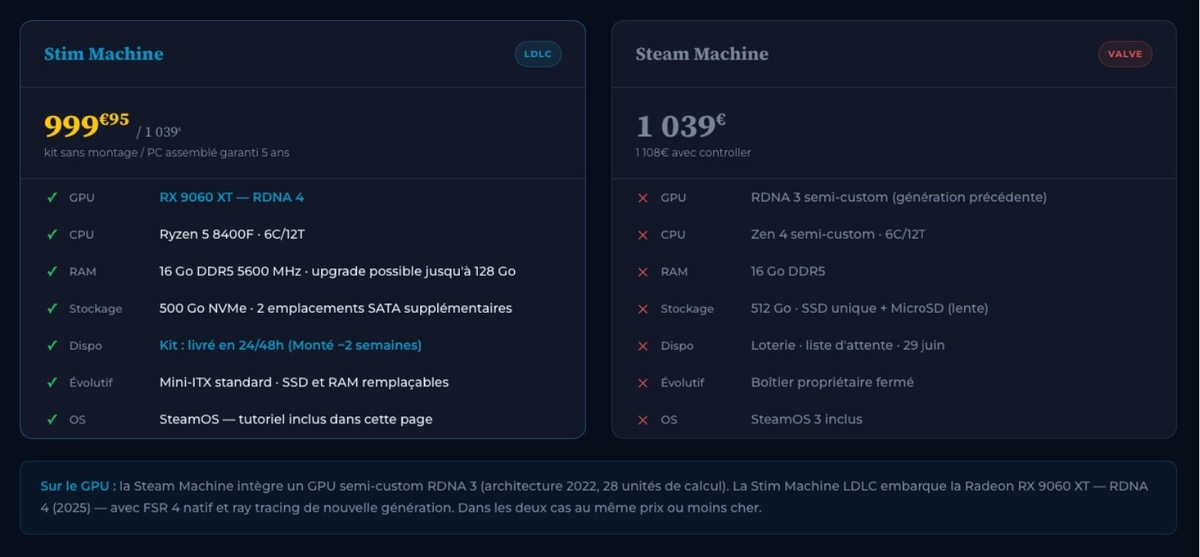The image size is (1200, 557).
Task: Click the red cross next to SteamOS 3 inclus
Action: coord(643,420)
